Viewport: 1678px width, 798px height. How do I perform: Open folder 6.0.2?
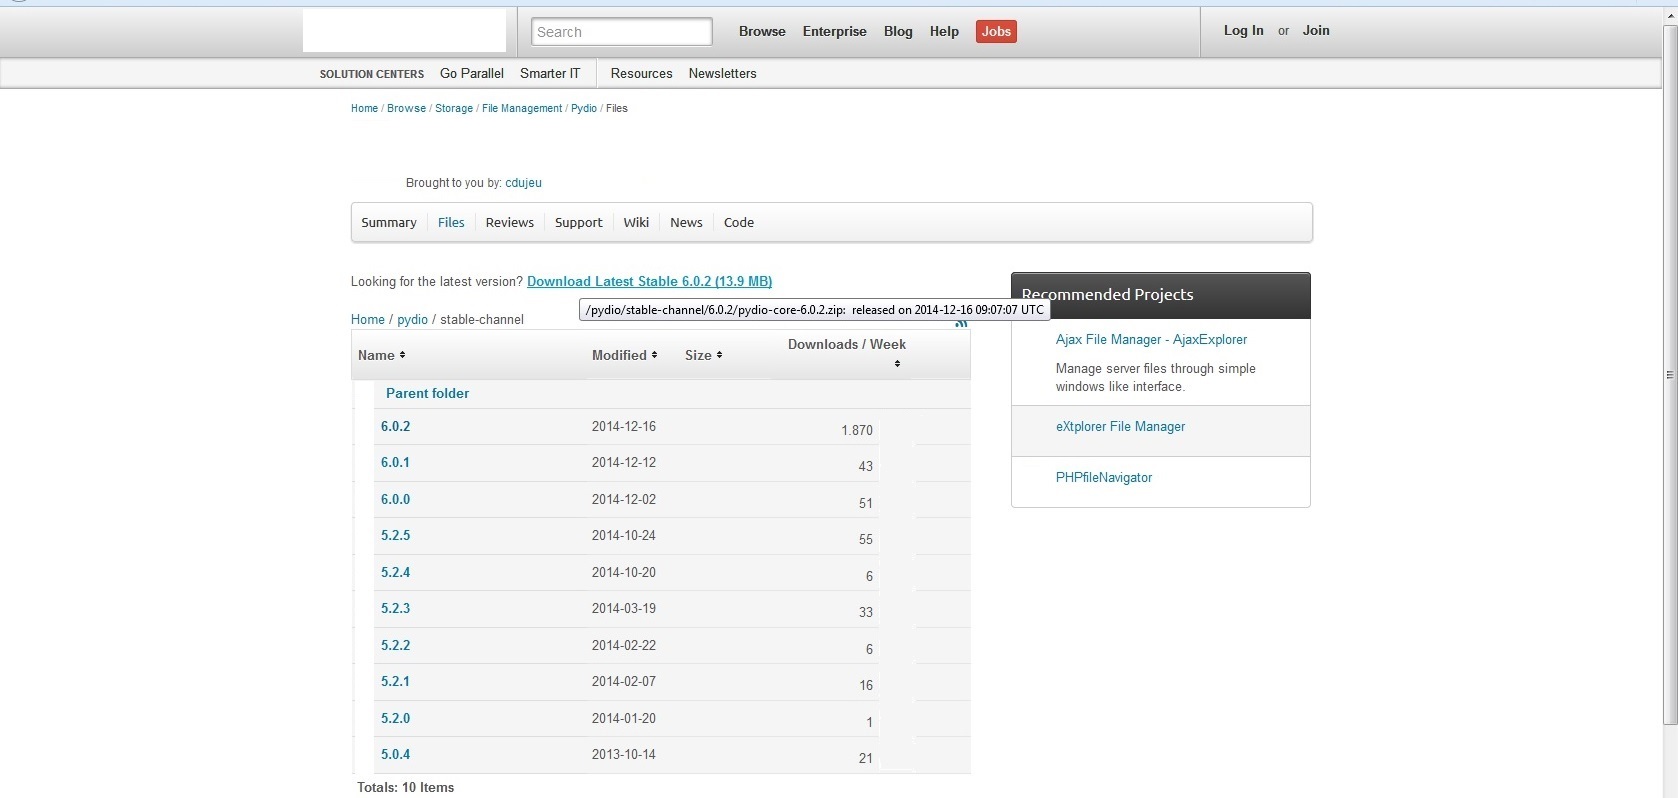(395, 427)
